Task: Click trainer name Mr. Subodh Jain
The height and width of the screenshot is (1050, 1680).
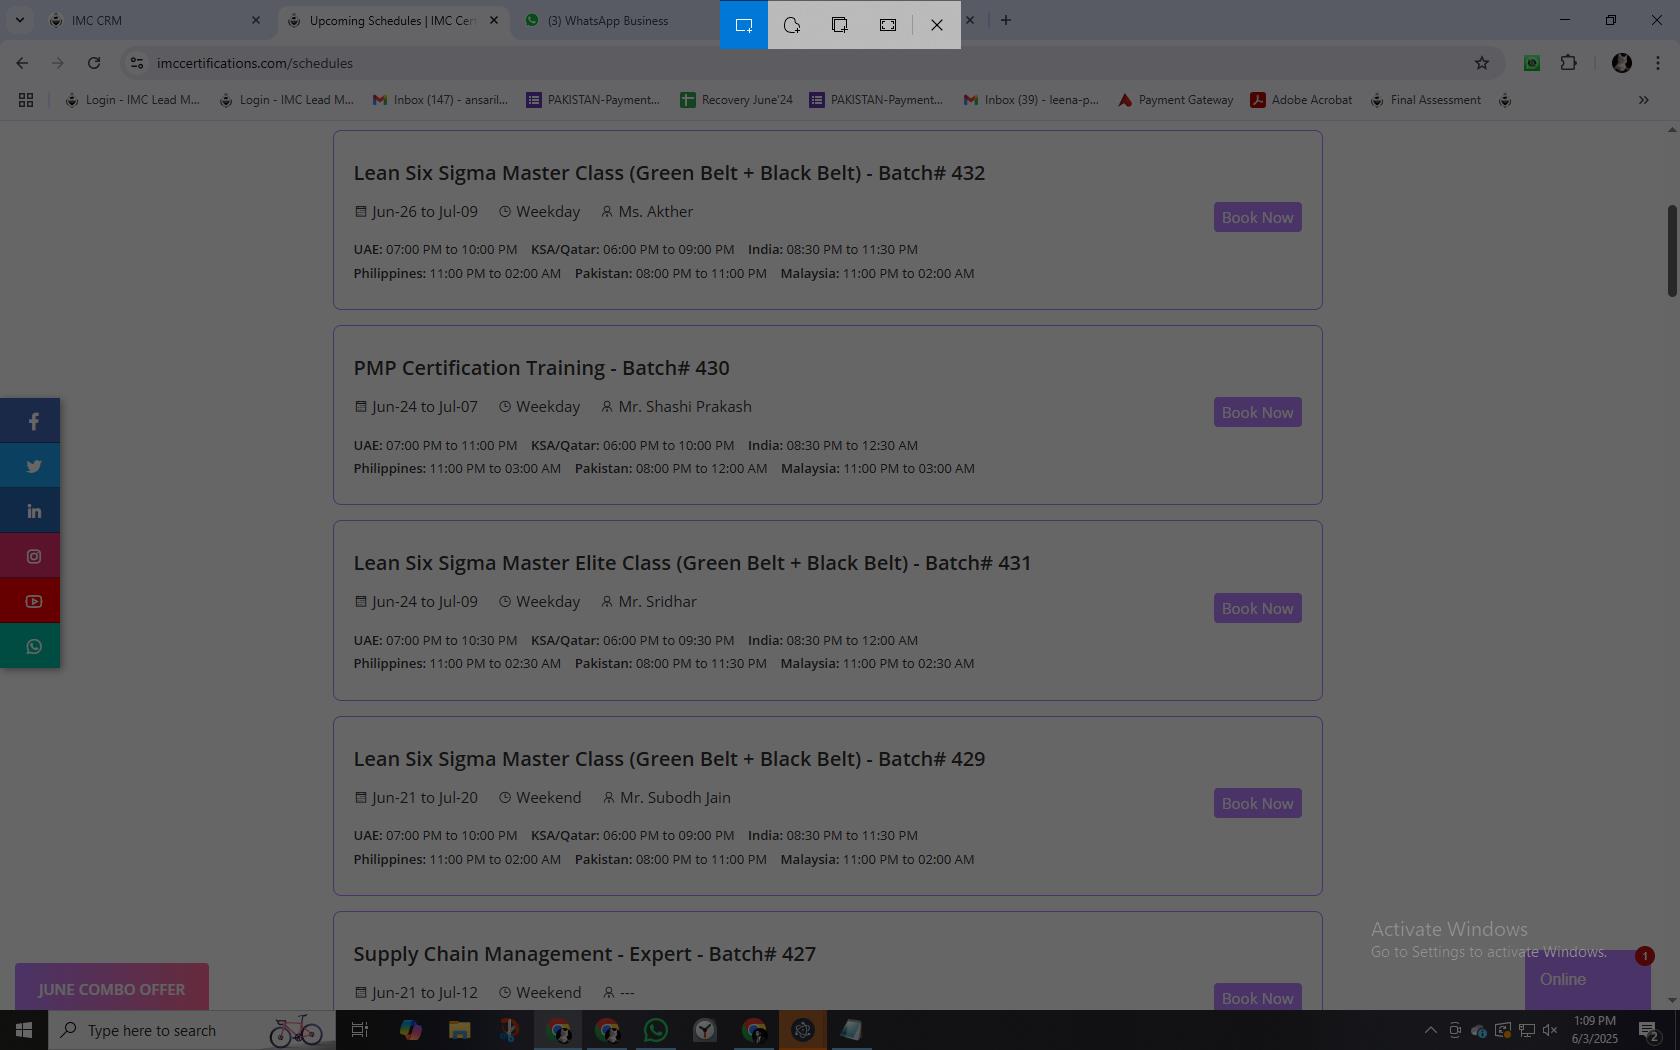Action: click(x=675, y=798)
